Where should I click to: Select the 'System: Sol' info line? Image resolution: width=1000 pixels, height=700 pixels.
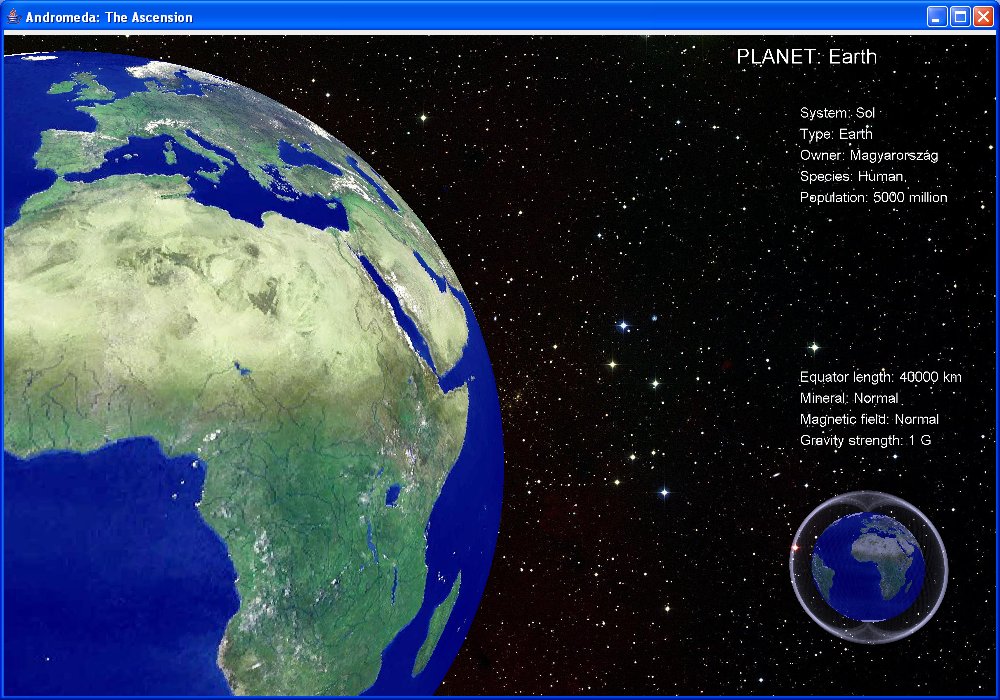coord(837,113)
